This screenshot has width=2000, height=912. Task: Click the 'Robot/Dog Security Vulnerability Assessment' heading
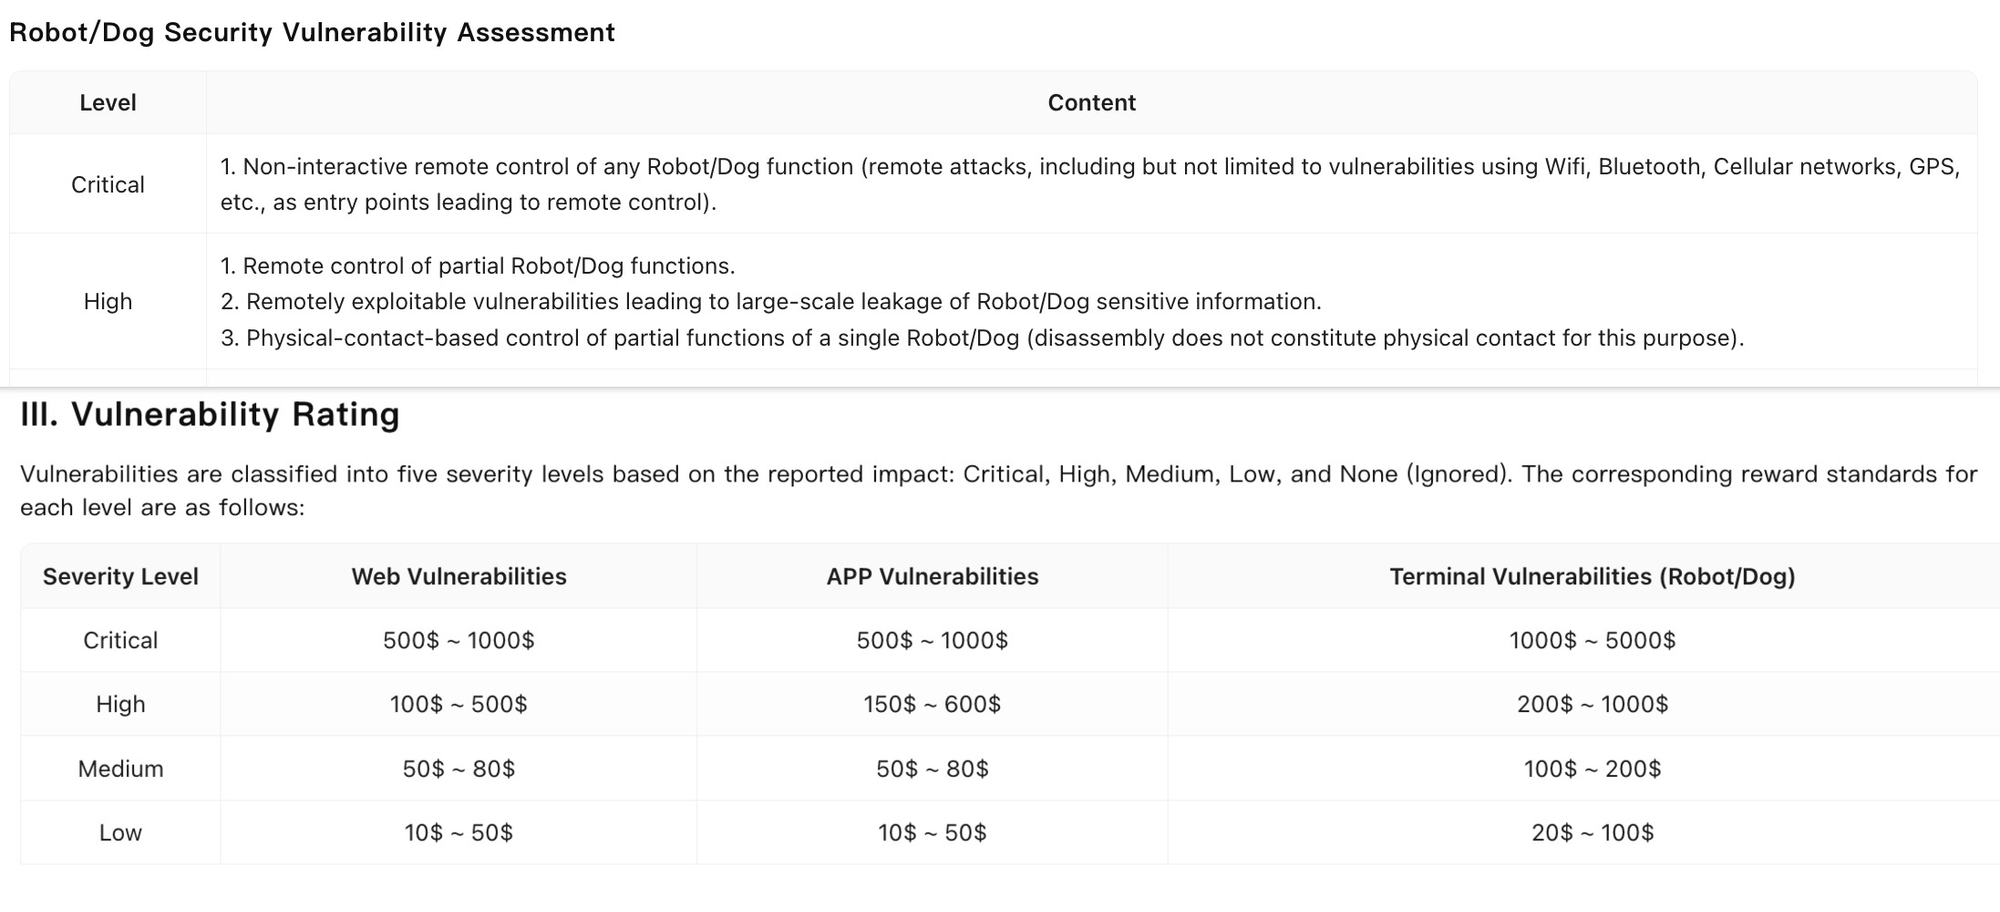[312, 33]
